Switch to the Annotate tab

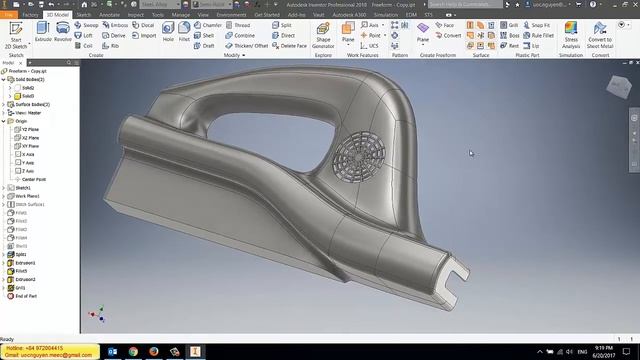[x=109, y=15]
